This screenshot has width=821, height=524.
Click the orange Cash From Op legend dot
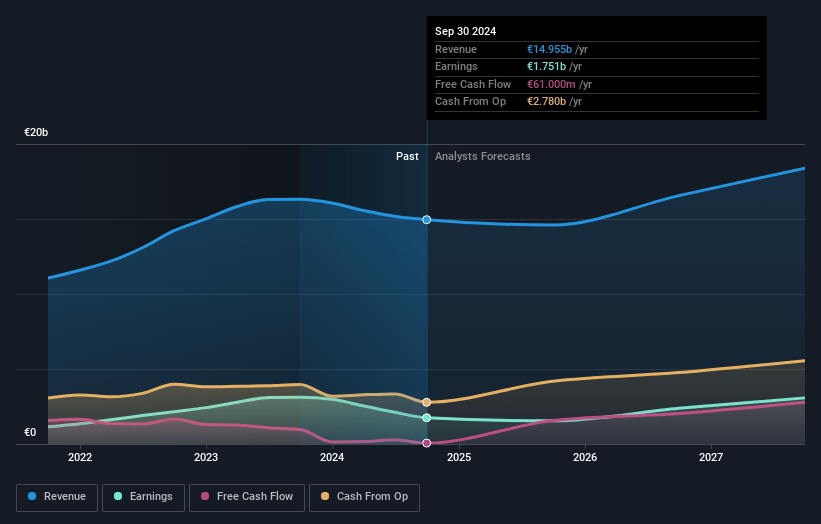325,496
